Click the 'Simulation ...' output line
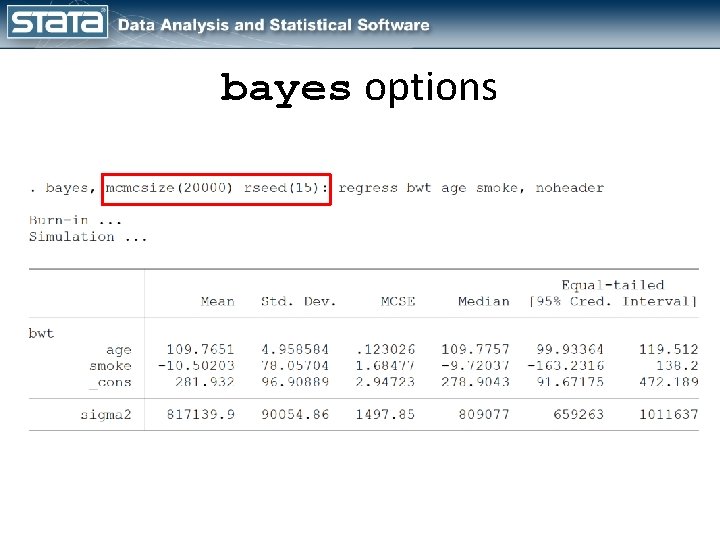The image size is (720, 540). 88,237
